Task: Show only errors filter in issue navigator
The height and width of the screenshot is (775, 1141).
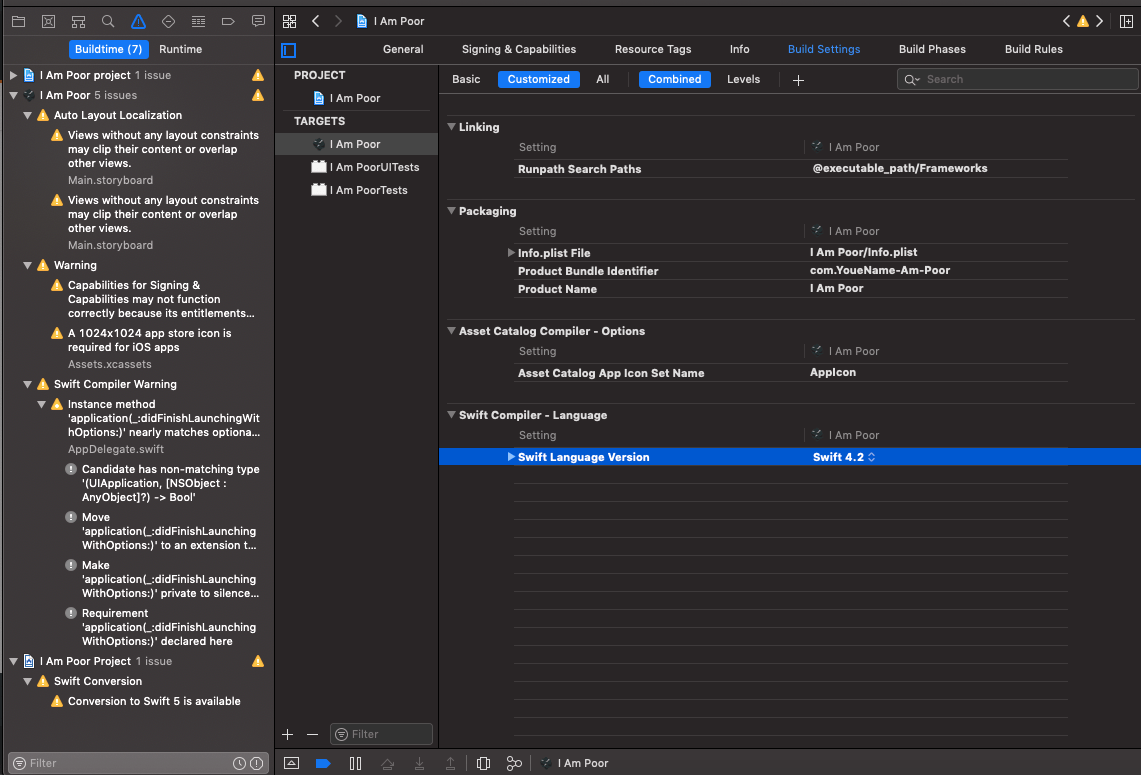Action: click(x=257, y=763)
